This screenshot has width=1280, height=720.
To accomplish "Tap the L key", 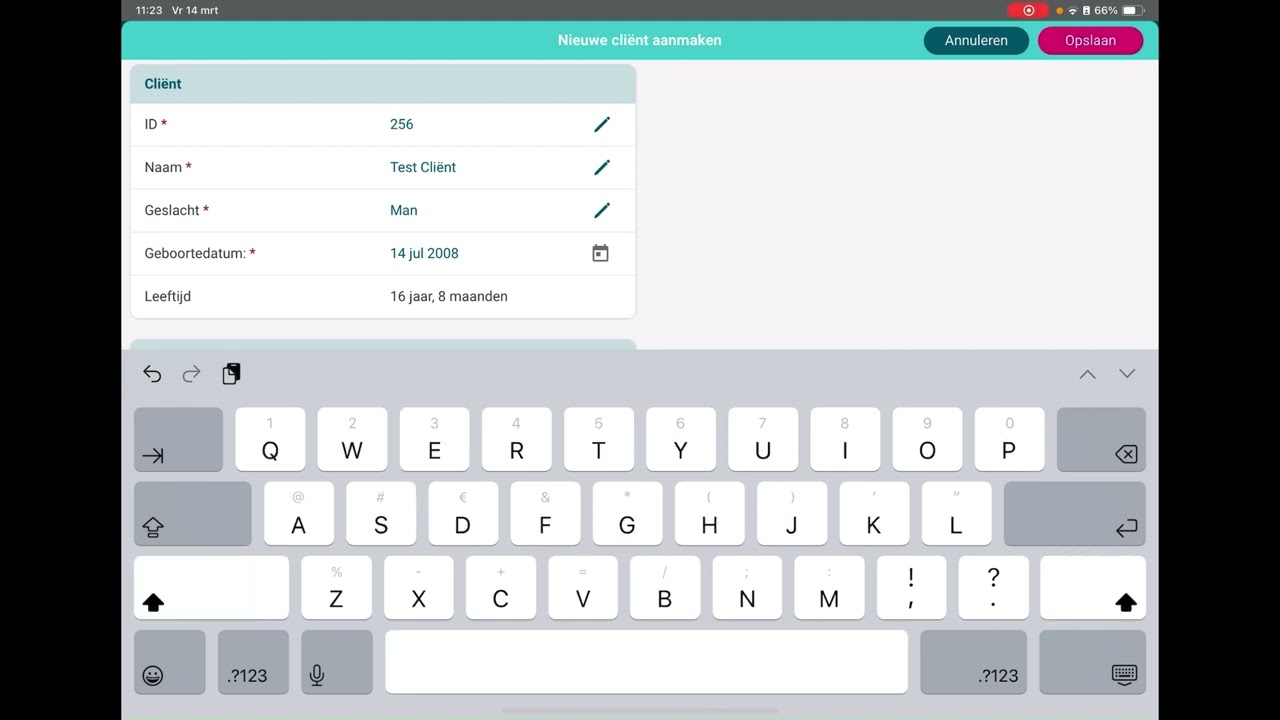I will [x=956, y=514].
